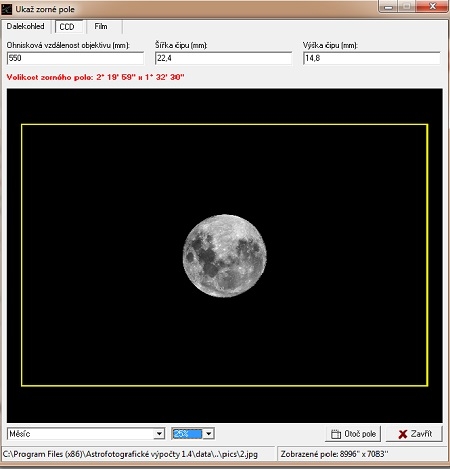
Task: Select the highlighted 25% zoom field
Action: pos(187,434)
